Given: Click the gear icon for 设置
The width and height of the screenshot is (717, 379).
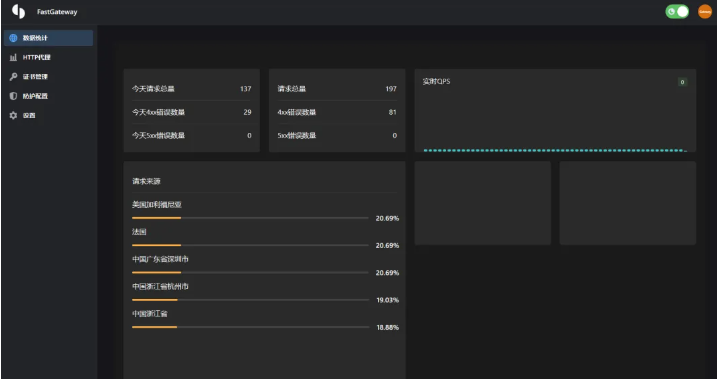Looking at the screenshot, I should click(x=13, y=116).
